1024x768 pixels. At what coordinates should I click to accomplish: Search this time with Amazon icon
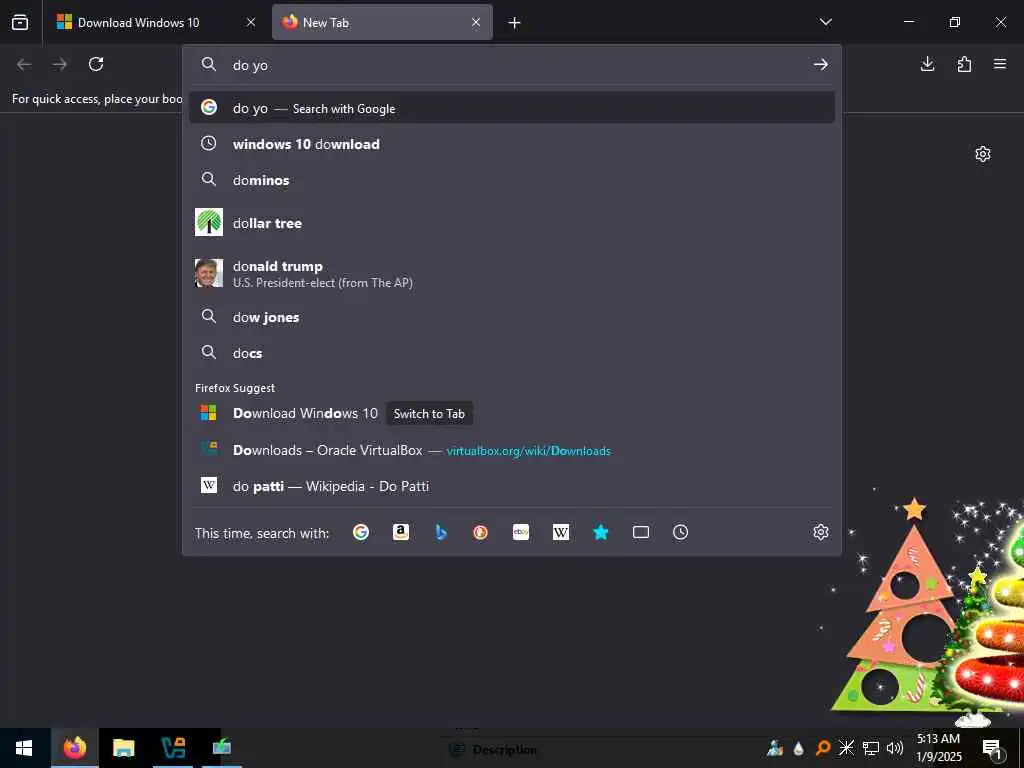click(x=401, y=532)
